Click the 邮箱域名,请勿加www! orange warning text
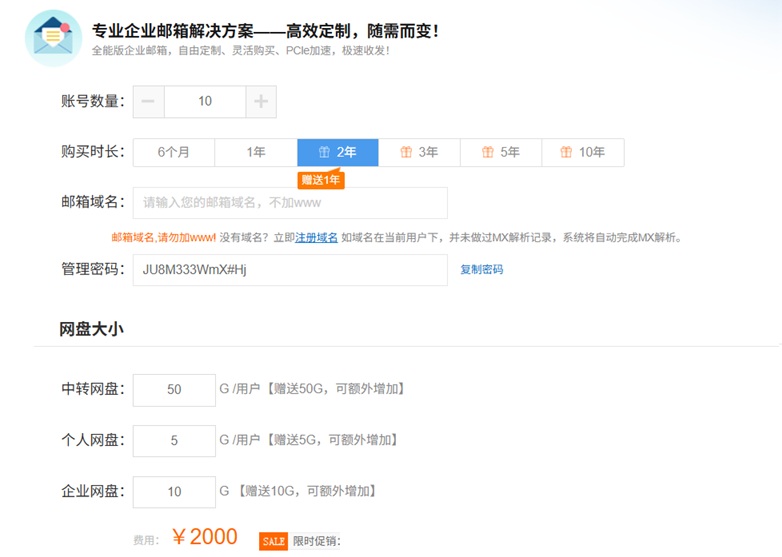The height and width of the screenshot is (557, 782). (x=164, y=237)
